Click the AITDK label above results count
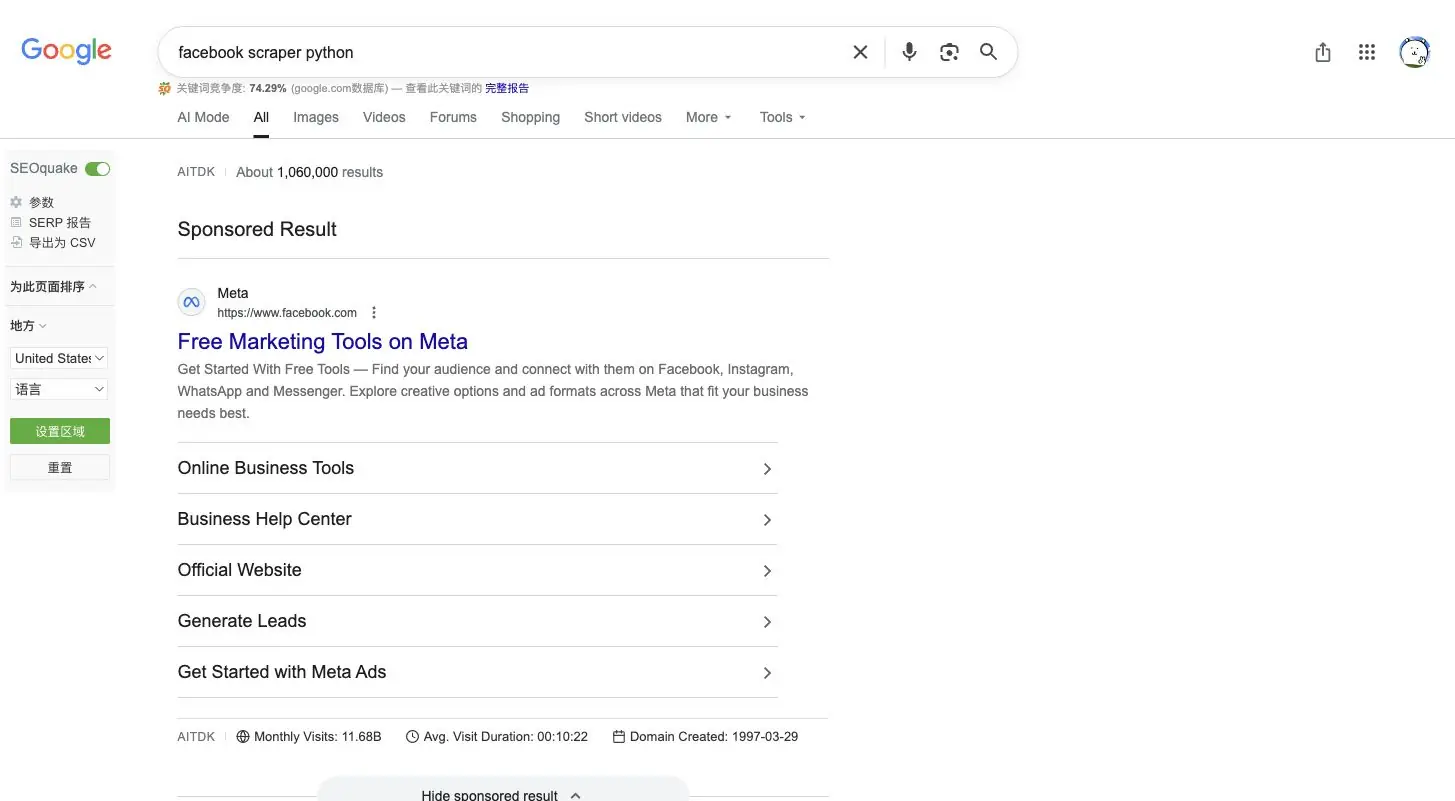Screen dimensions: 1455x801 point(196,172)
